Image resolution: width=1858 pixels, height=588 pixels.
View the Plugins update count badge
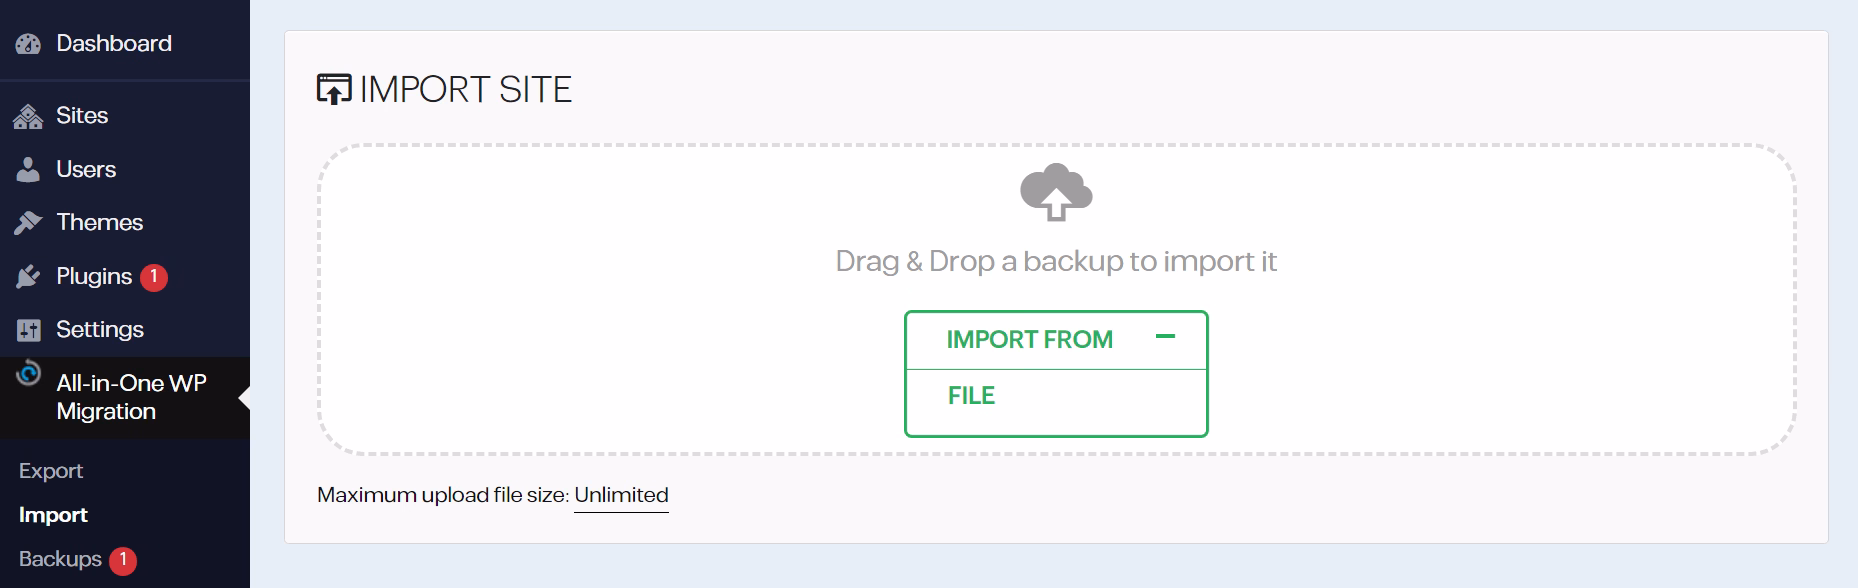[154, 277]
